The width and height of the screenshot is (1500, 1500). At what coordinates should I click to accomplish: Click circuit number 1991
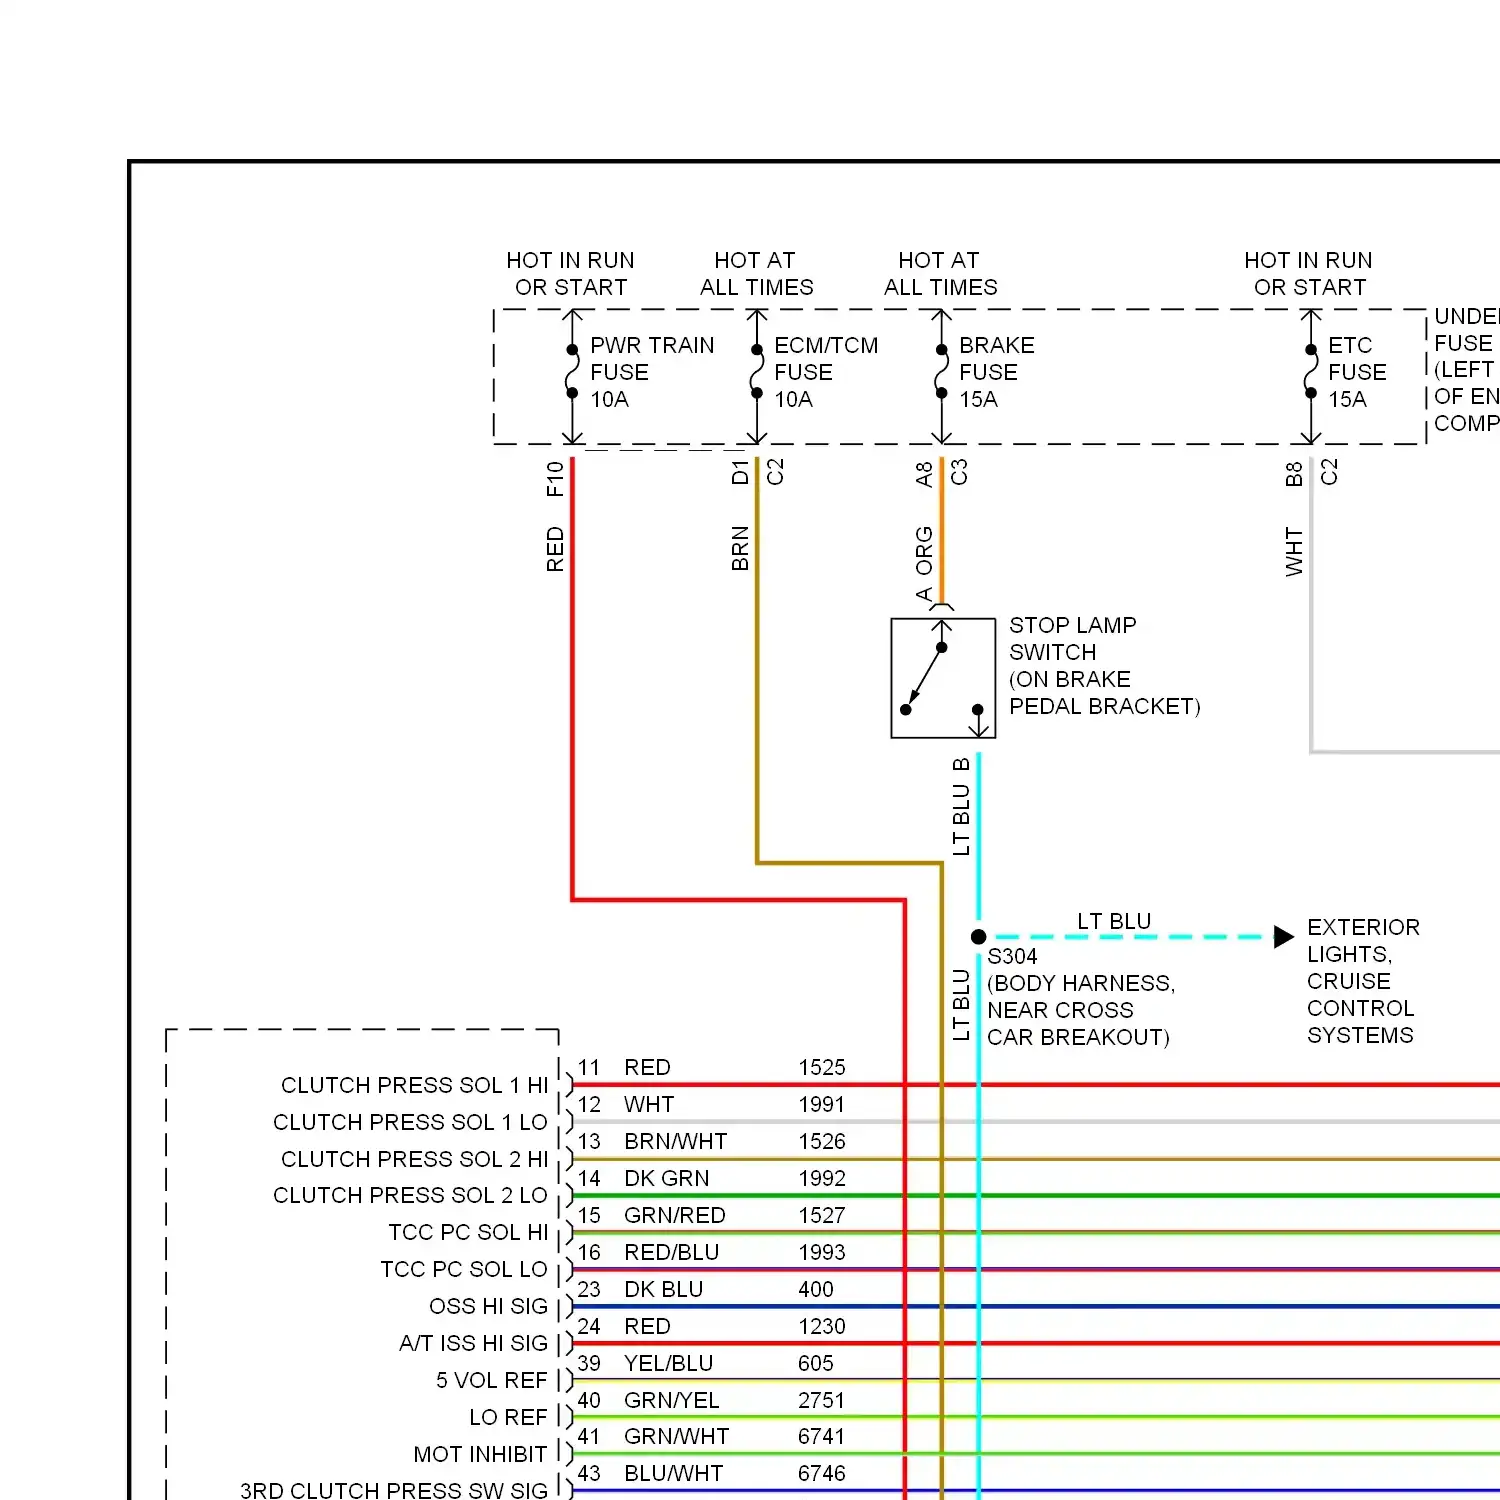tap(822, 1104)
